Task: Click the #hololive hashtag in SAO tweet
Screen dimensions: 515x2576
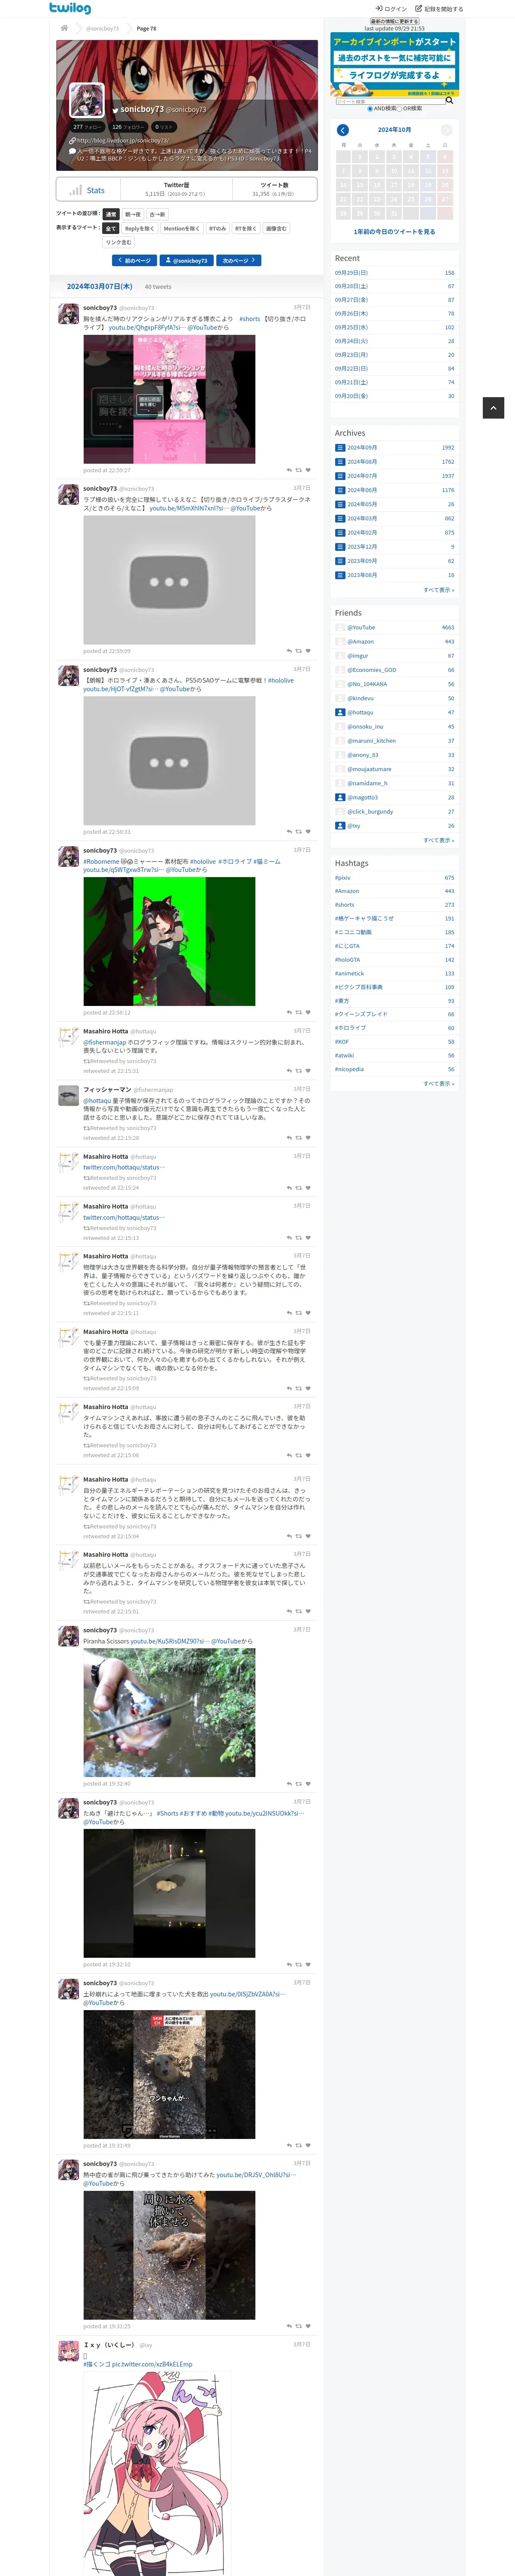Action: [x=281, y=680]
